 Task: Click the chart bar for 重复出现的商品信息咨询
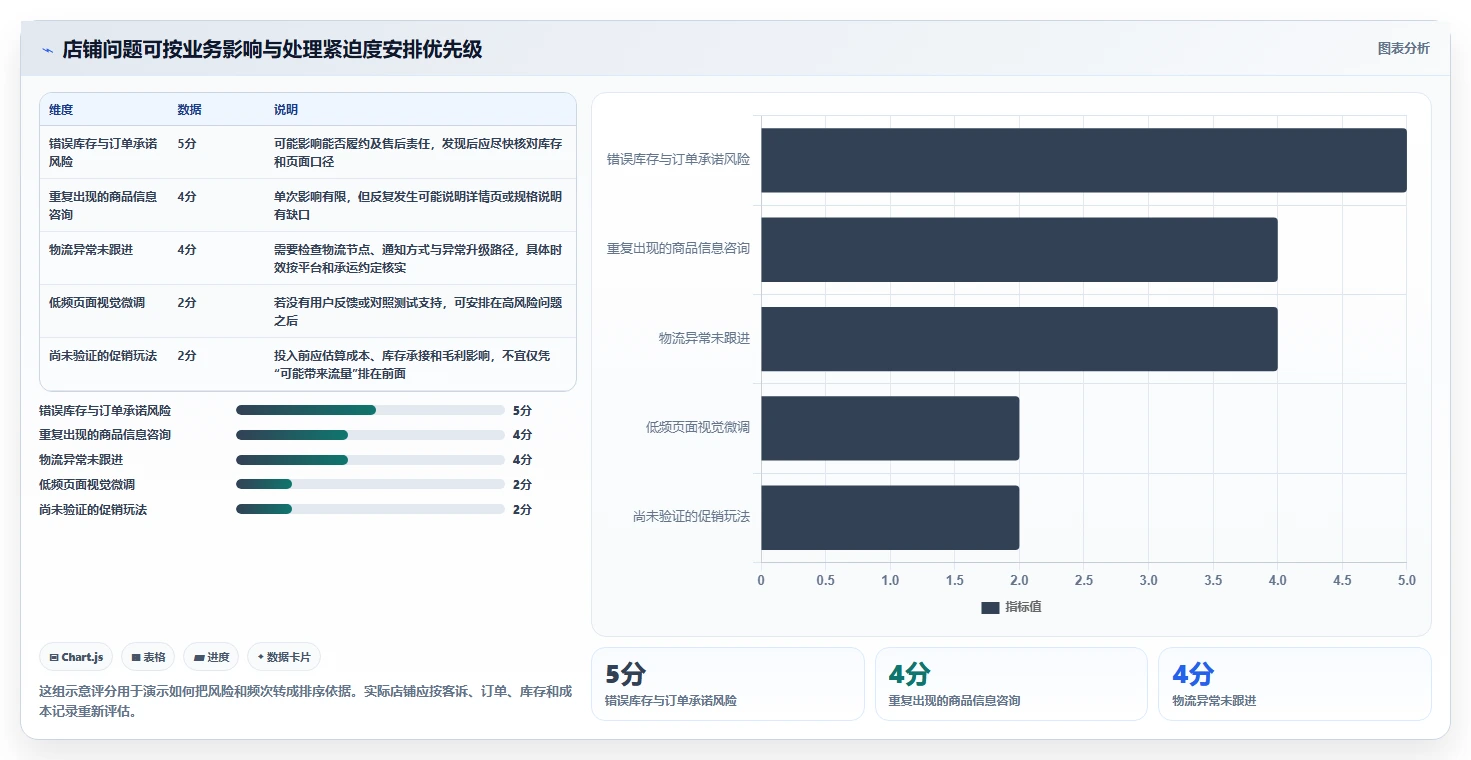click(x=1019, y=249)
